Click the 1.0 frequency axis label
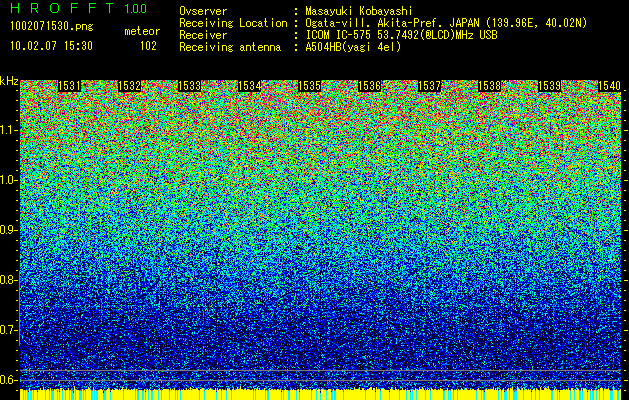 [x=9, y=181]
